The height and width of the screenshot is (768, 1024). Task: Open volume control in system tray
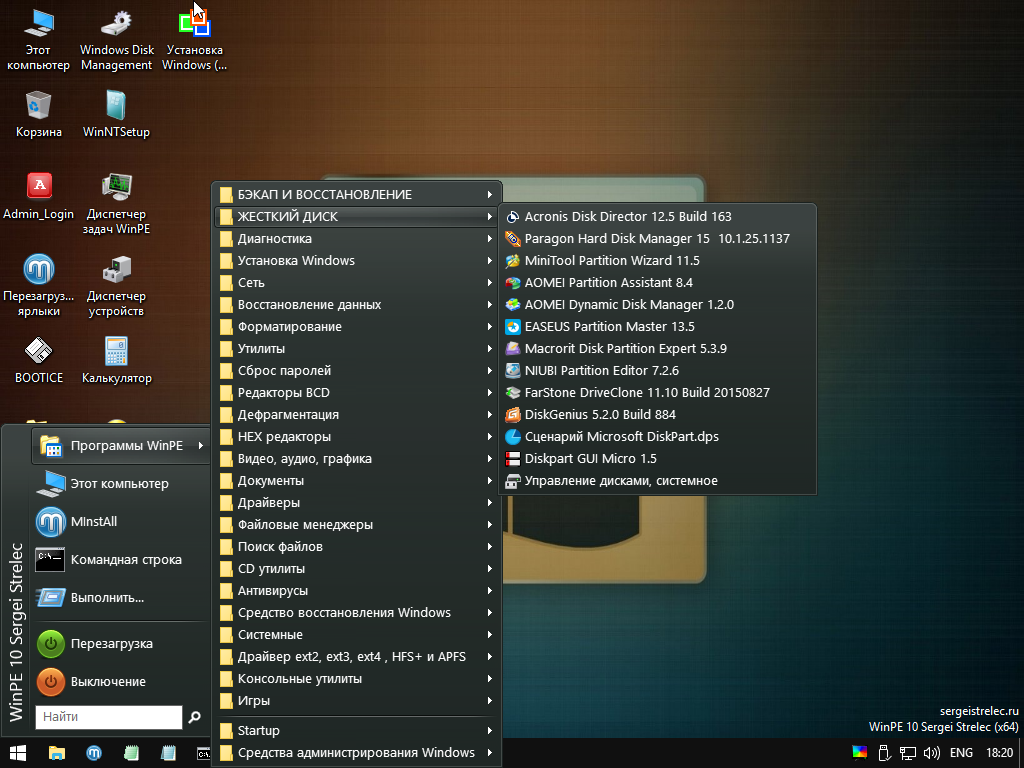pos(931,753)
